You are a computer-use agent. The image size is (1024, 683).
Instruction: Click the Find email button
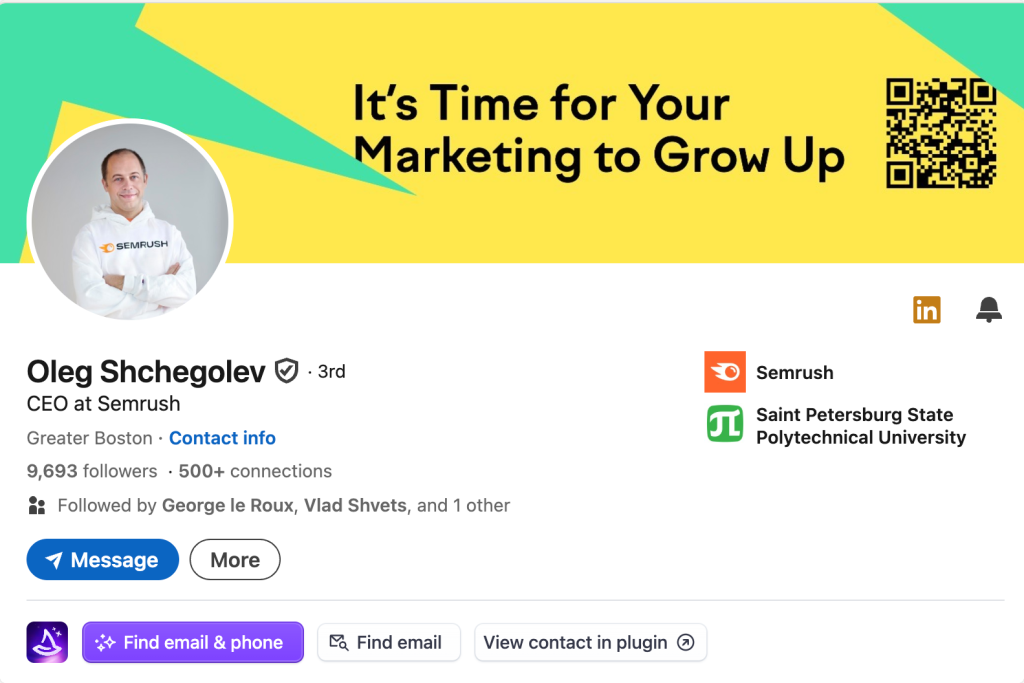388,642
